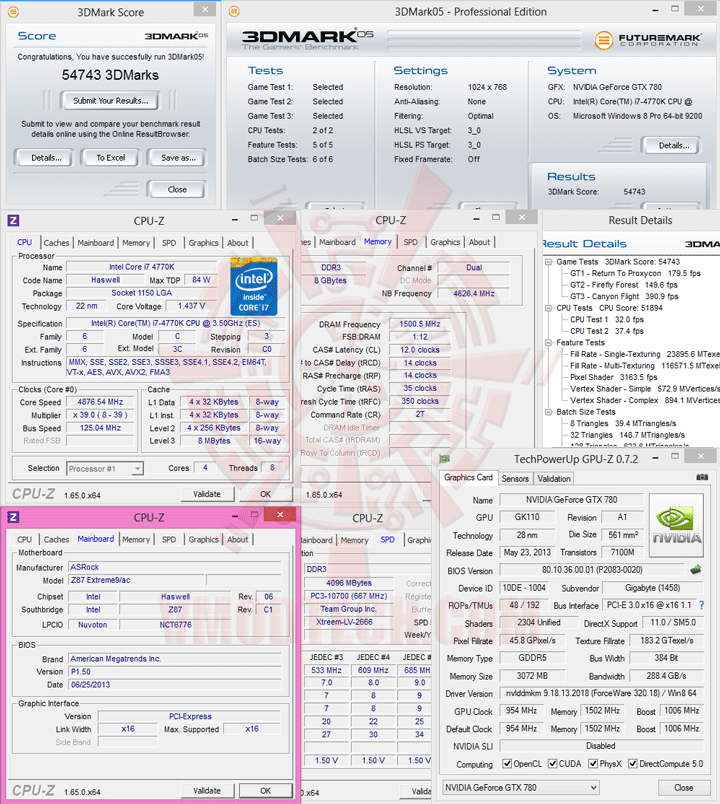720x804 pixels.
Task: Open the About tab in CPU-Z CPU window
Action: coord(237,243)
